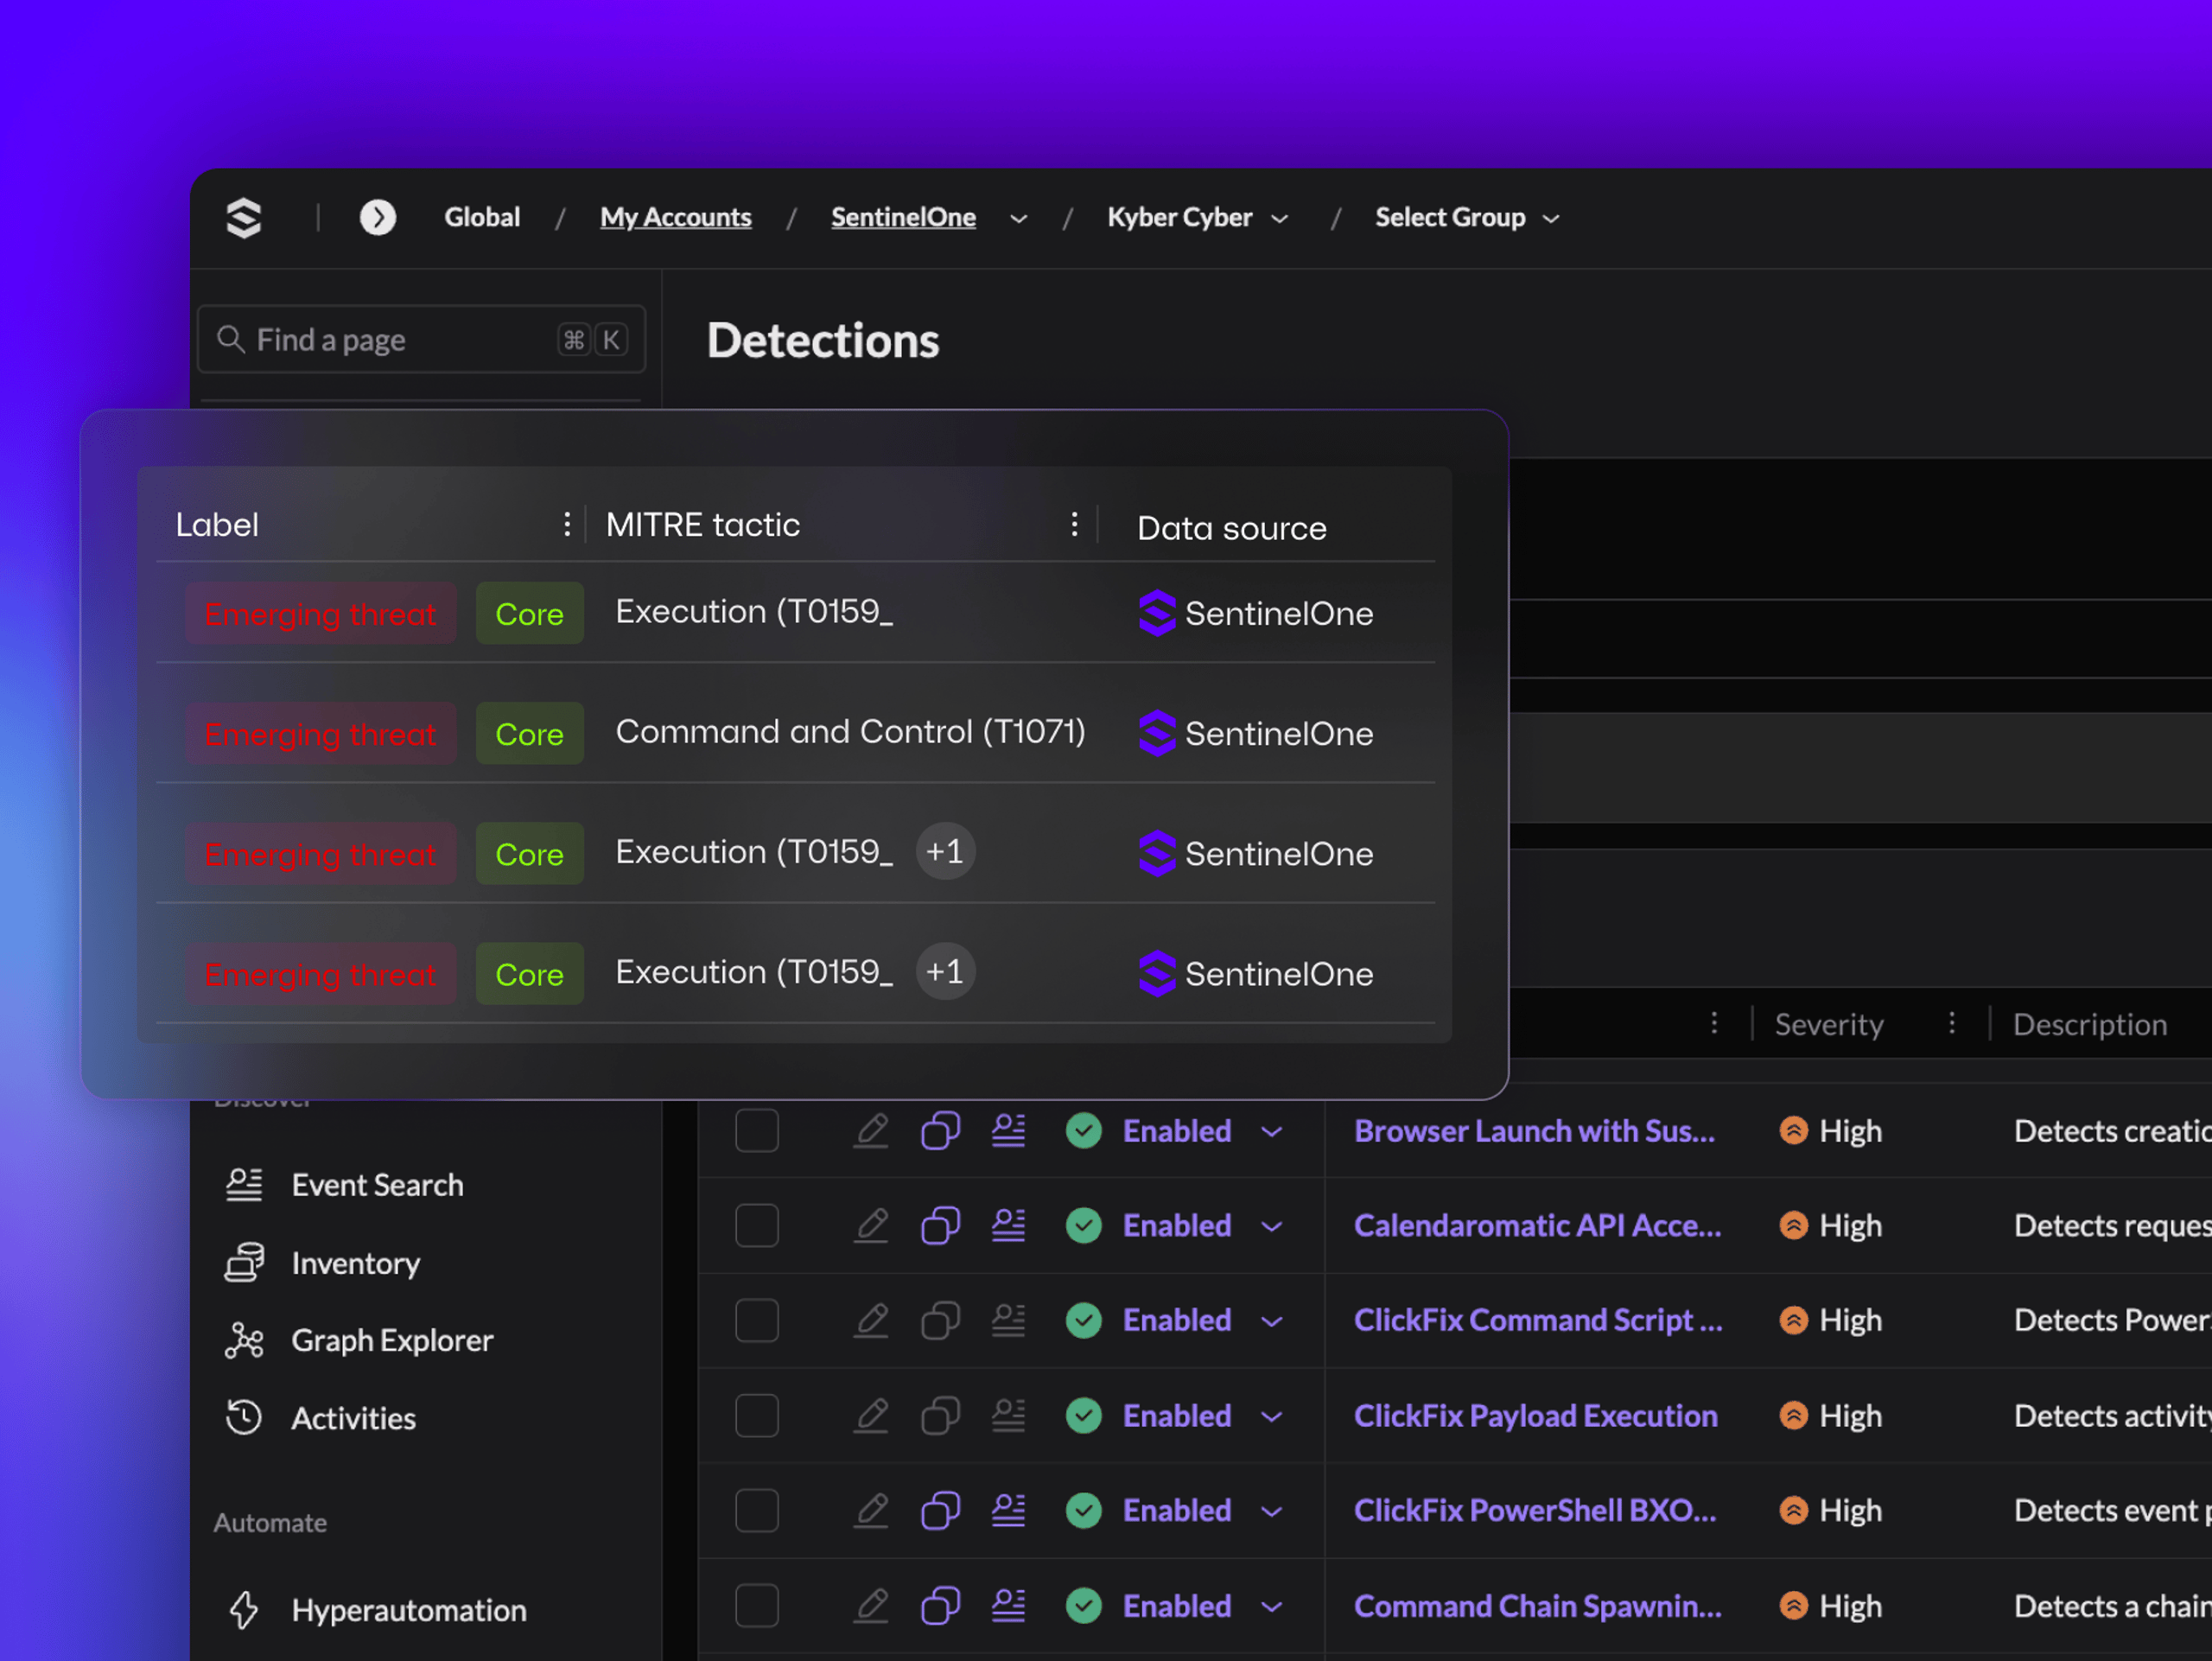Open the Graph Explorer sidebar icon
Viewport: 2212px width, 1661px height.
[244, 1340]
